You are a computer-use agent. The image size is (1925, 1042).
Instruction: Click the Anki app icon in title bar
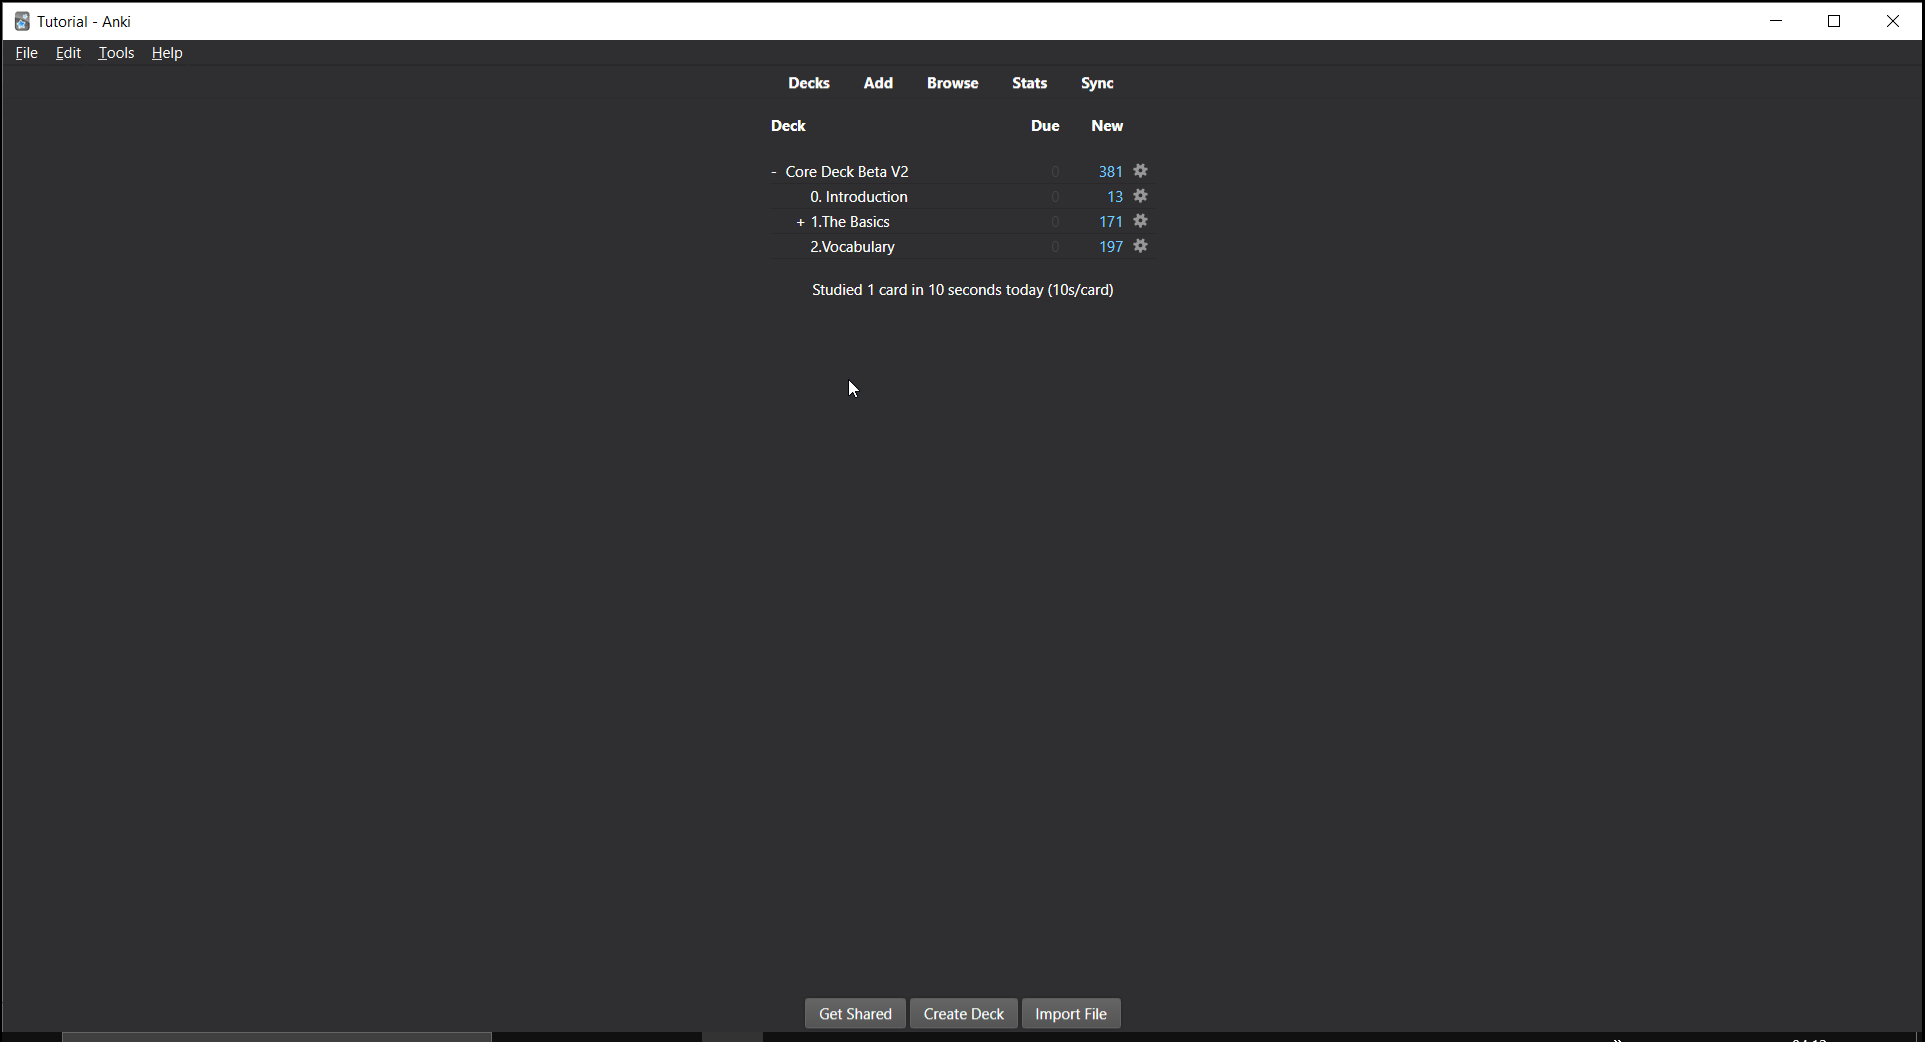22,21
